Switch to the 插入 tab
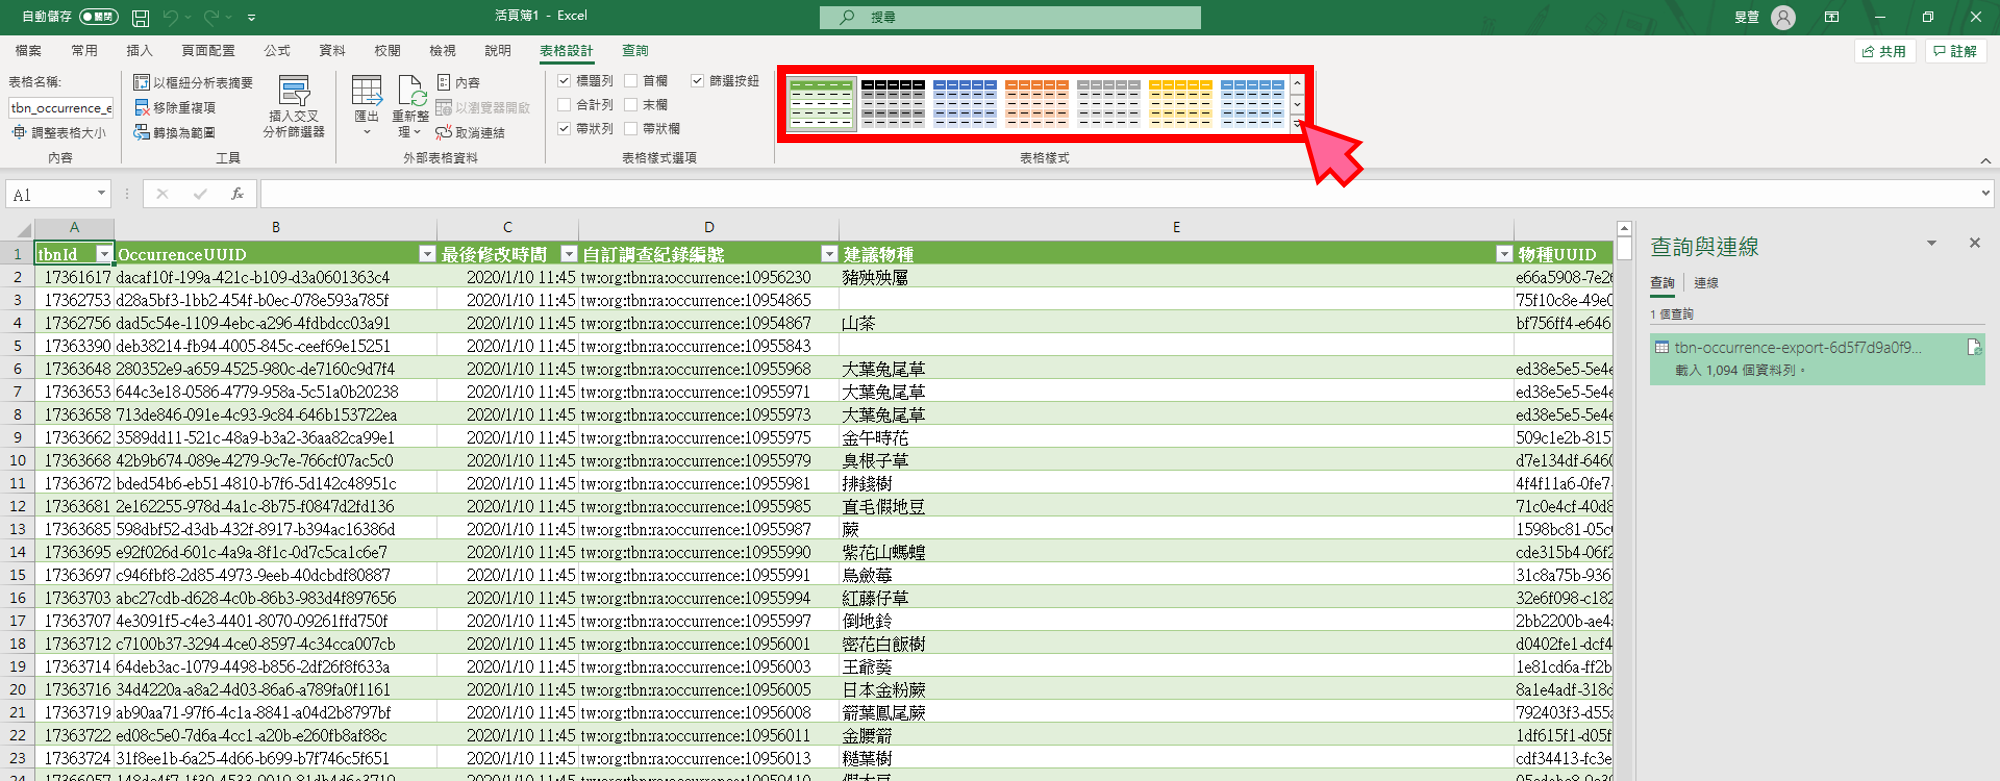 point(139,51)
